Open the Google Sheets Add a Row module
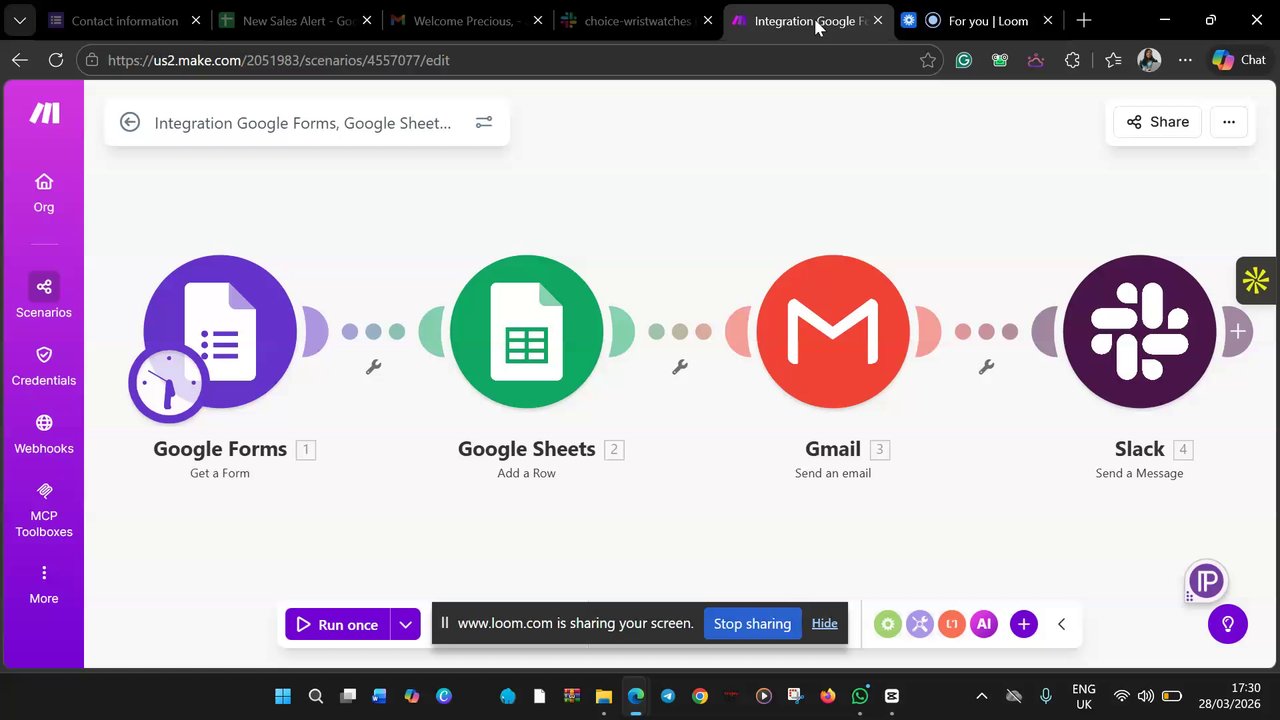 (x=527, y=331)
